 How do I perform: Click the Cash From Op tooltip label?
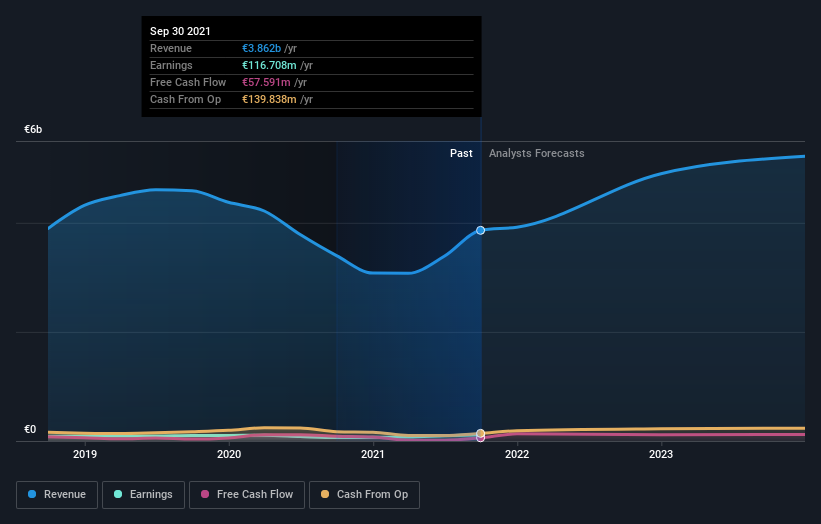click(x=185, y=99)
